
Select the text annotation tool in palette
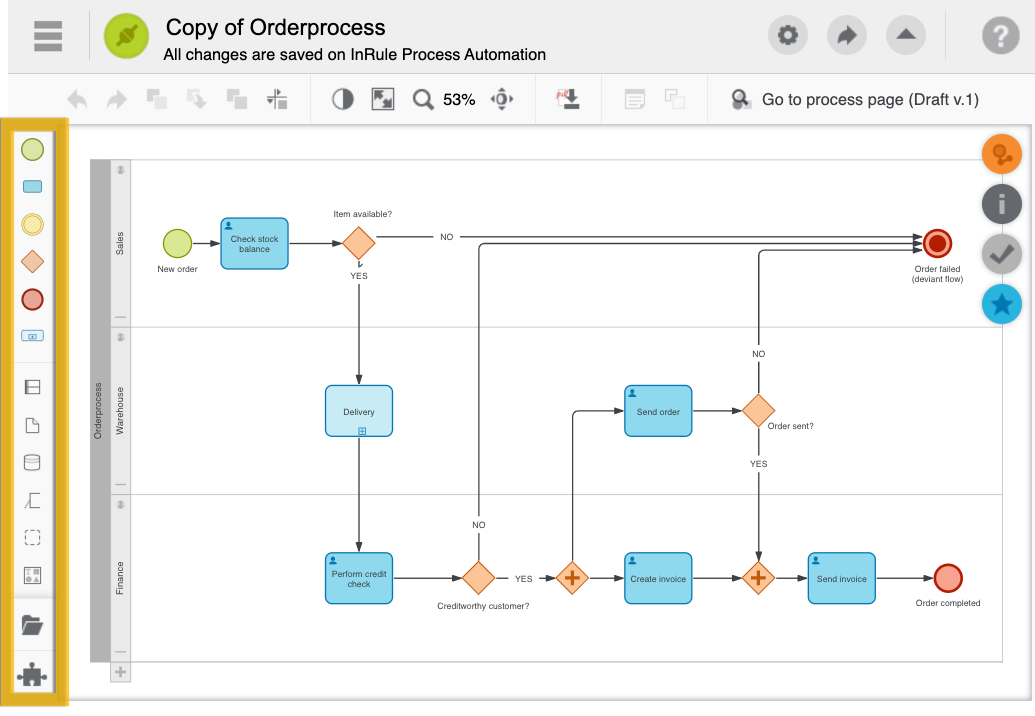pyautogui.click(x=32, y=500)
